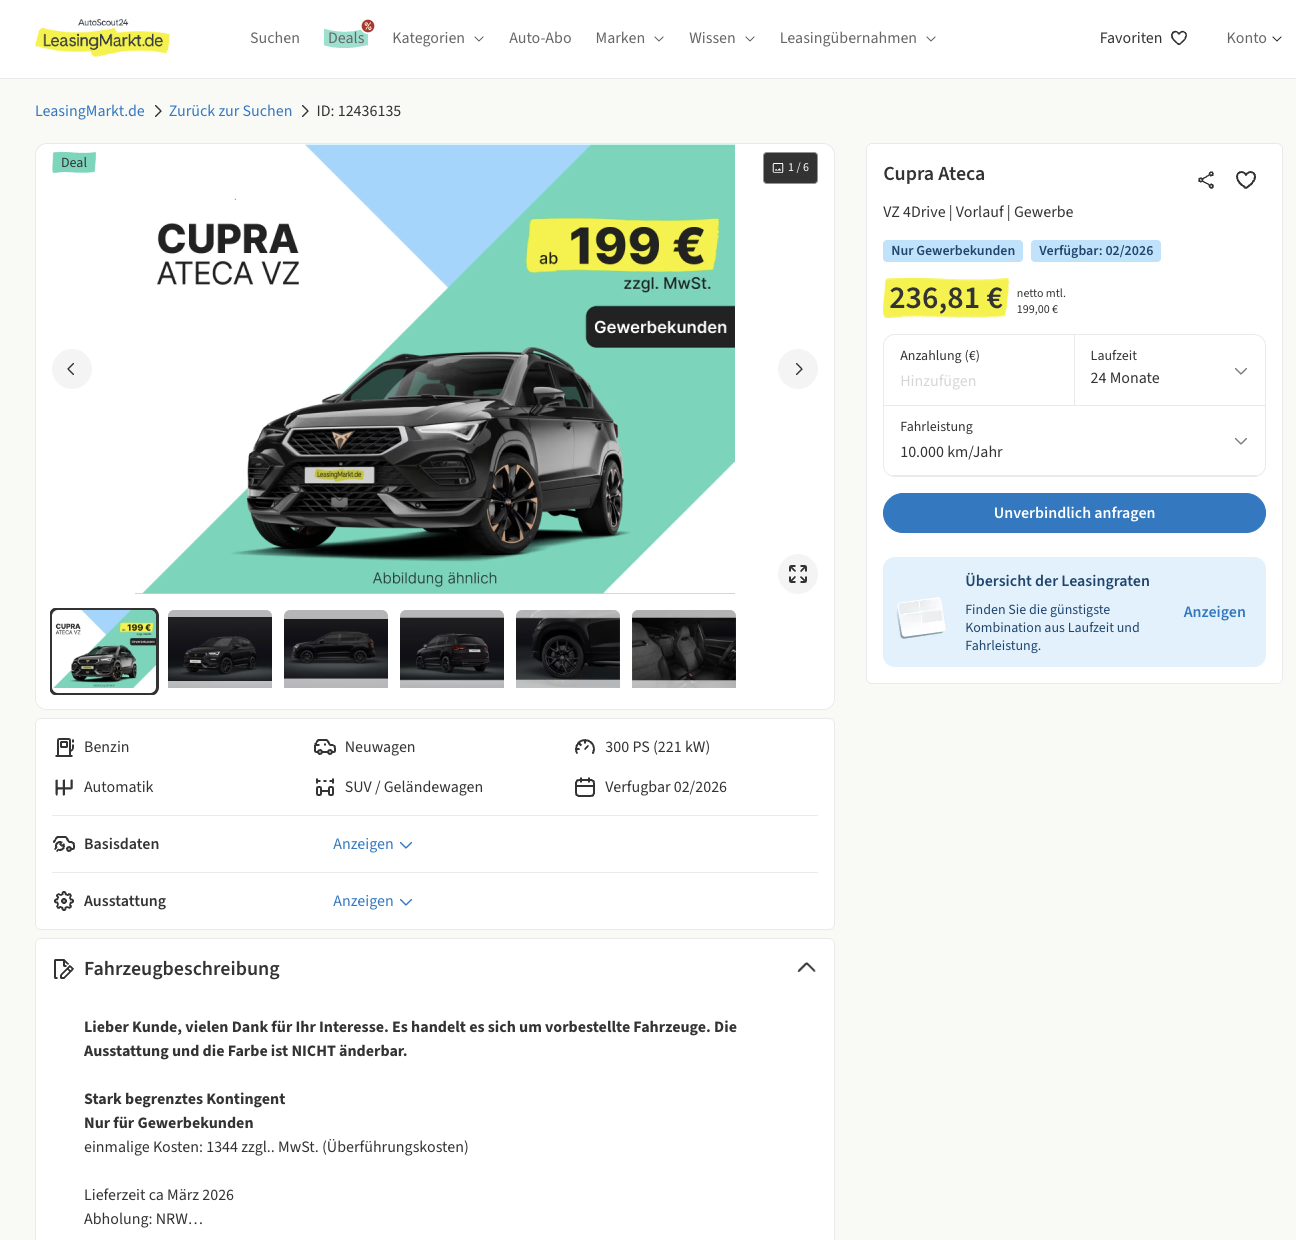Expand Basisdaten via Anzeigen
Viewport: 1296px width, 1240px height.
[373, 844]
